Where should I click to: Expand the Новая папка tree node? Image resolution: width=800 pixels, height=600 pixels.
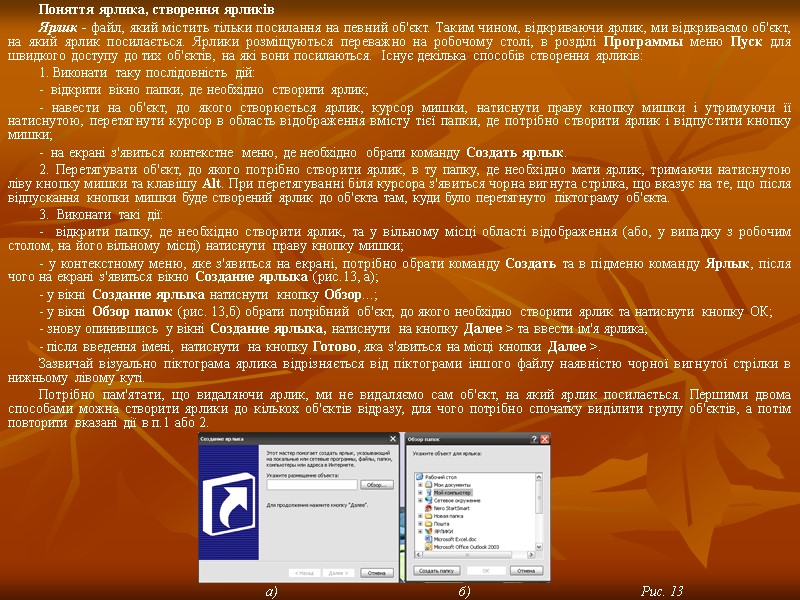[420, 516]
